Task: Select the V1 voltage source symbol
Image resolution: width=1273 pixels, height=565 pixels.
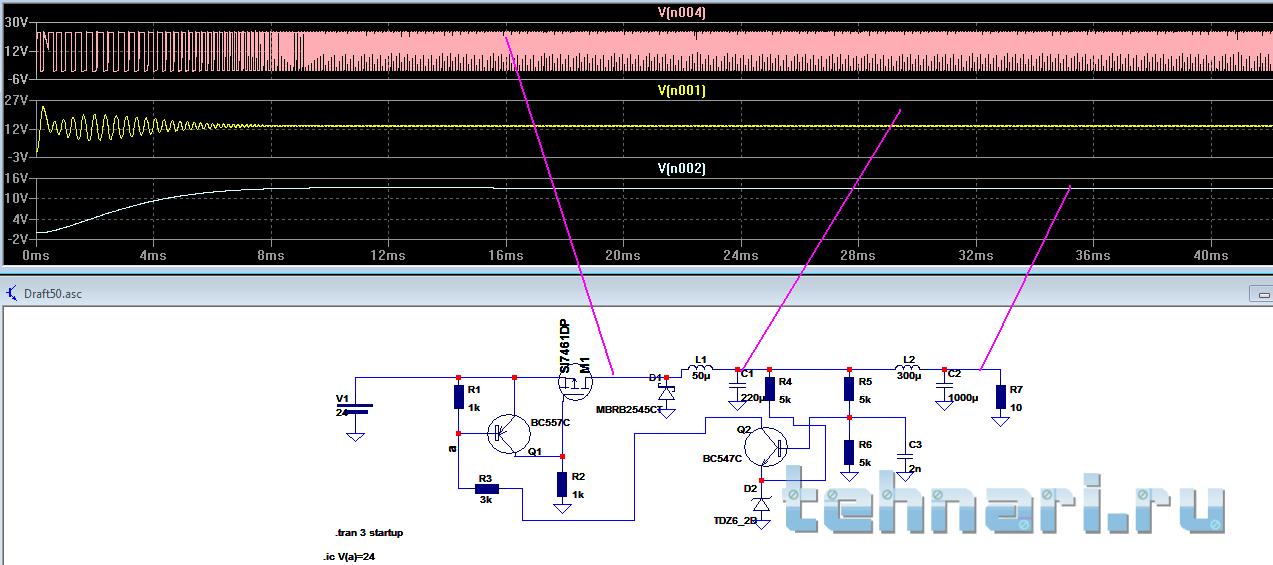Action: pos(355,410)
